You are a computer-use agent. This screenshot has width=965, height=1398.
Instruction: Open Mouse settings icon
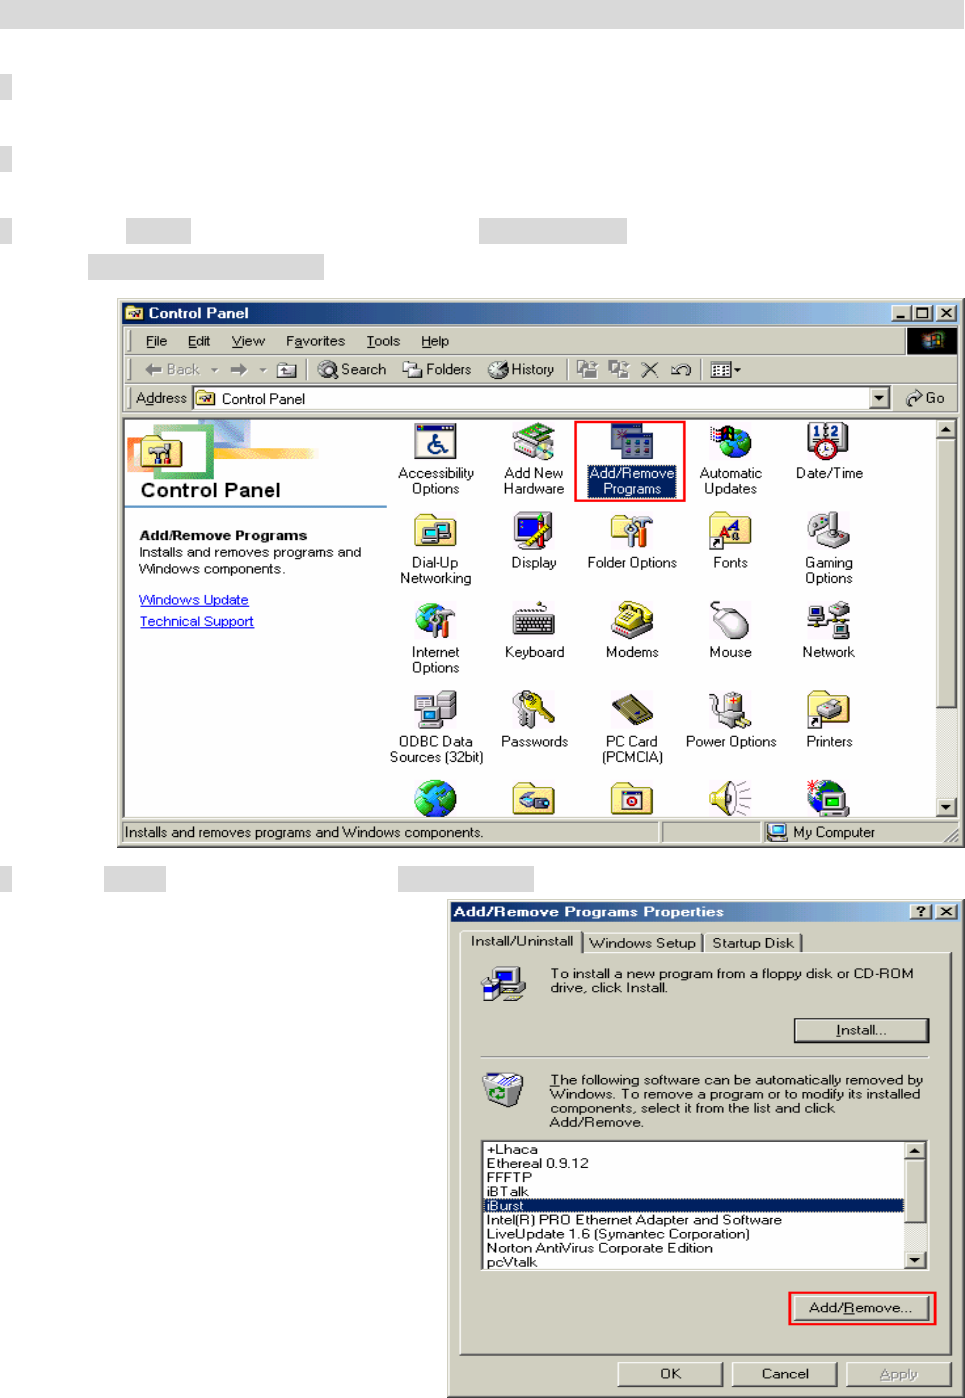pos(730,630)
